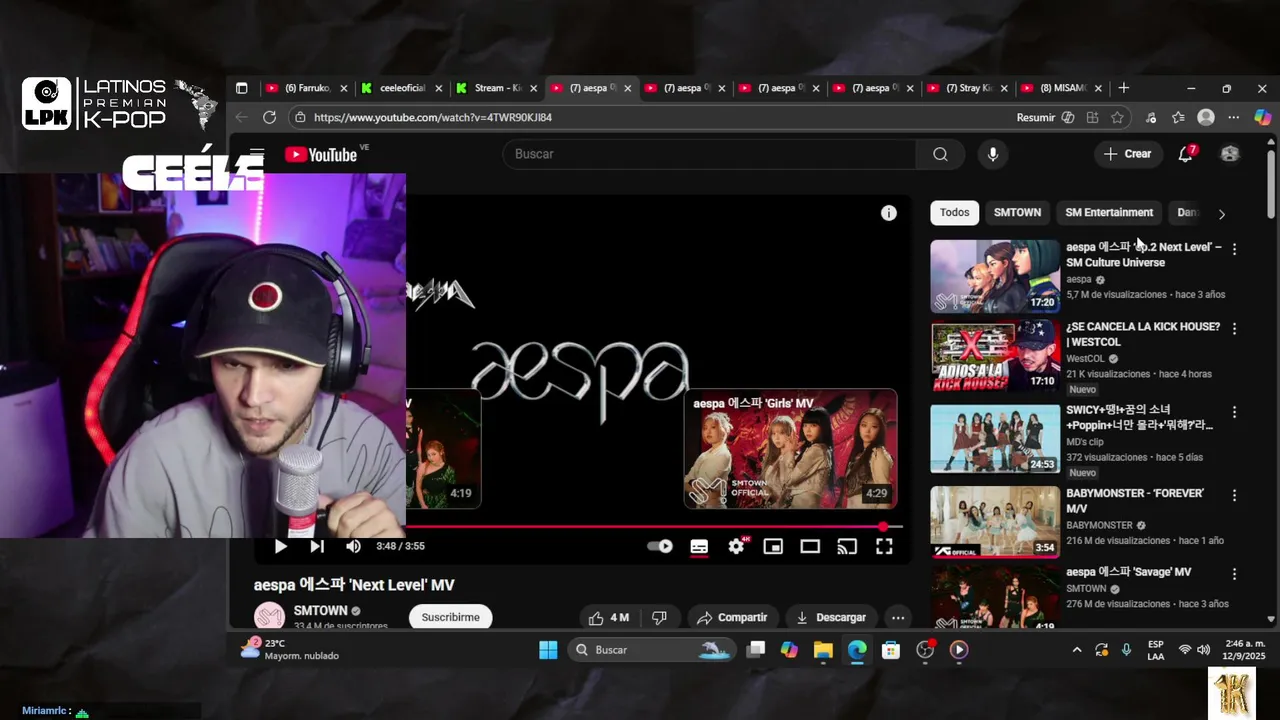The width and height of the screenshot is (1280, 720).
Task: Play the video with the play button
Action: [x=281, y=546]
